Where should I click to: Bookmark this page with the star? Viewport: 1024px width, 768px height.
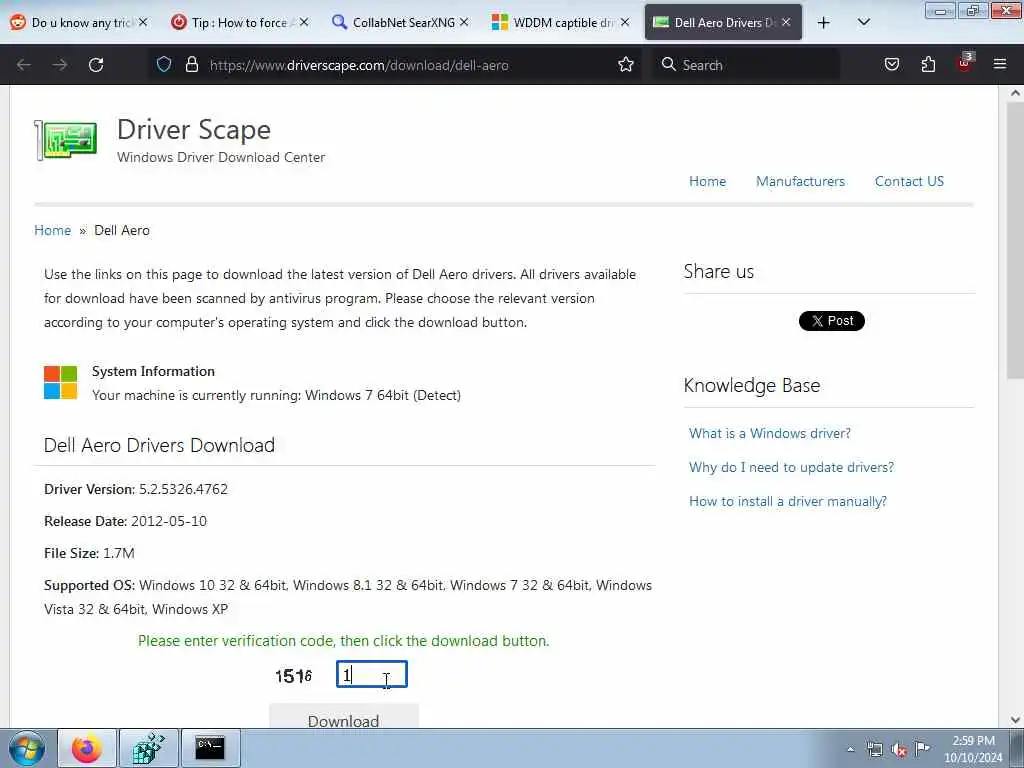click(626, 64)
